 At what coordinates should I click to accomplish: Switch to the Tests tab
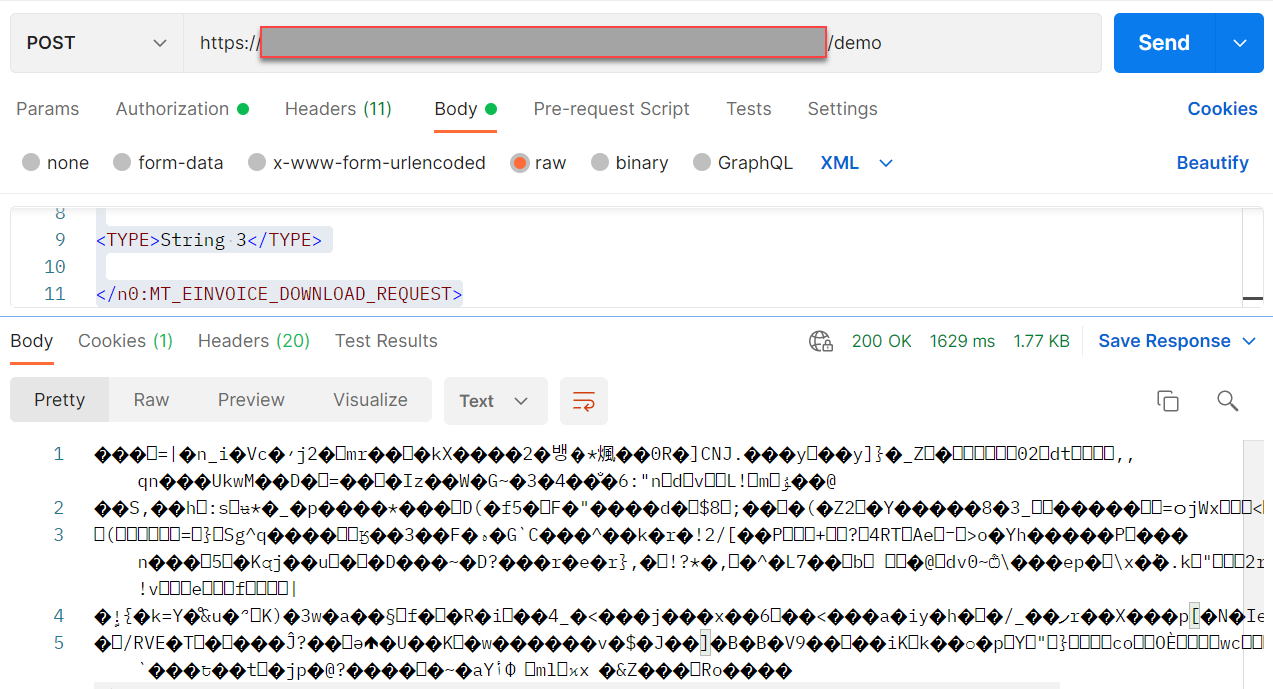pos(749,109)
